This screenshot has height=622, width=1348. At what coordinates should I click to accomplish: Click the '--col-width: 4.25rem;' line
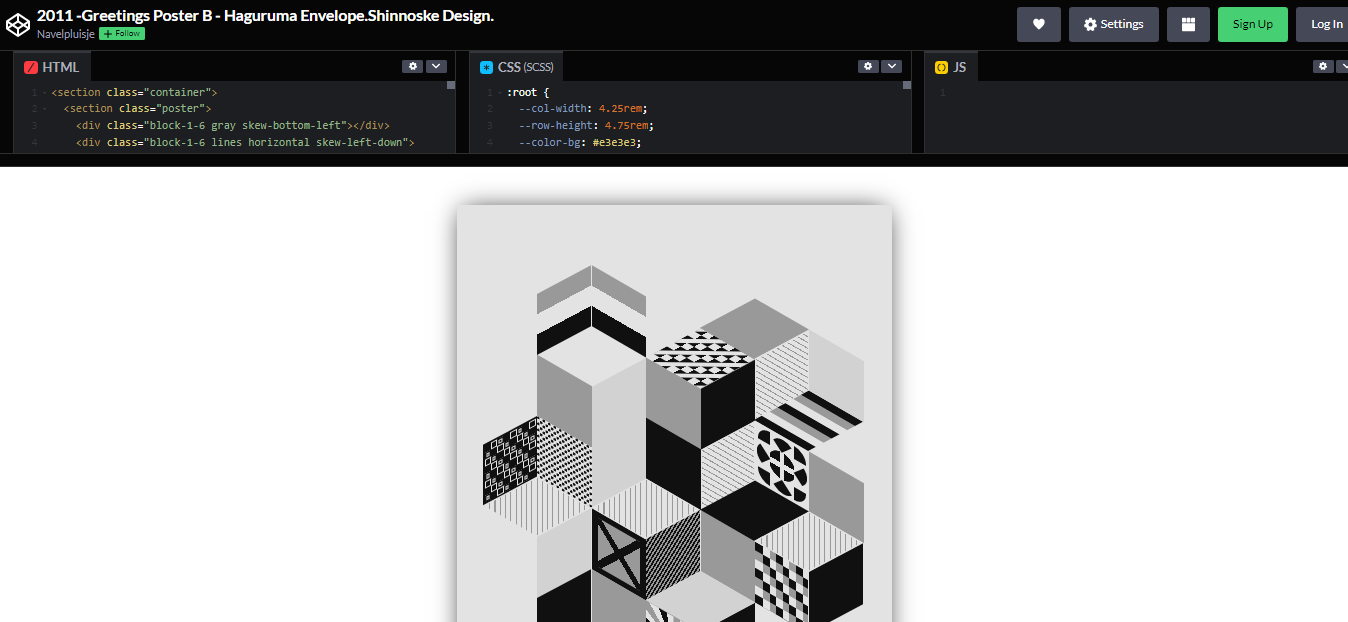(585, 108)
